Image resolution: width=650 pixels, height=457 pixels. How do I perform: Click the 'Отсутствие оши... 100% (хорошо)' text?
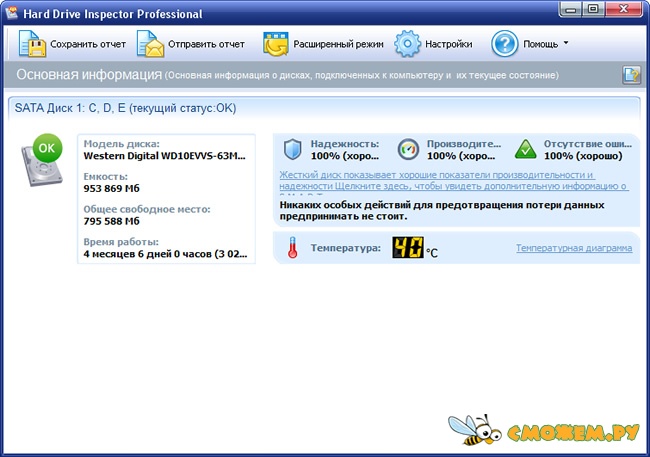coord(588,150)
